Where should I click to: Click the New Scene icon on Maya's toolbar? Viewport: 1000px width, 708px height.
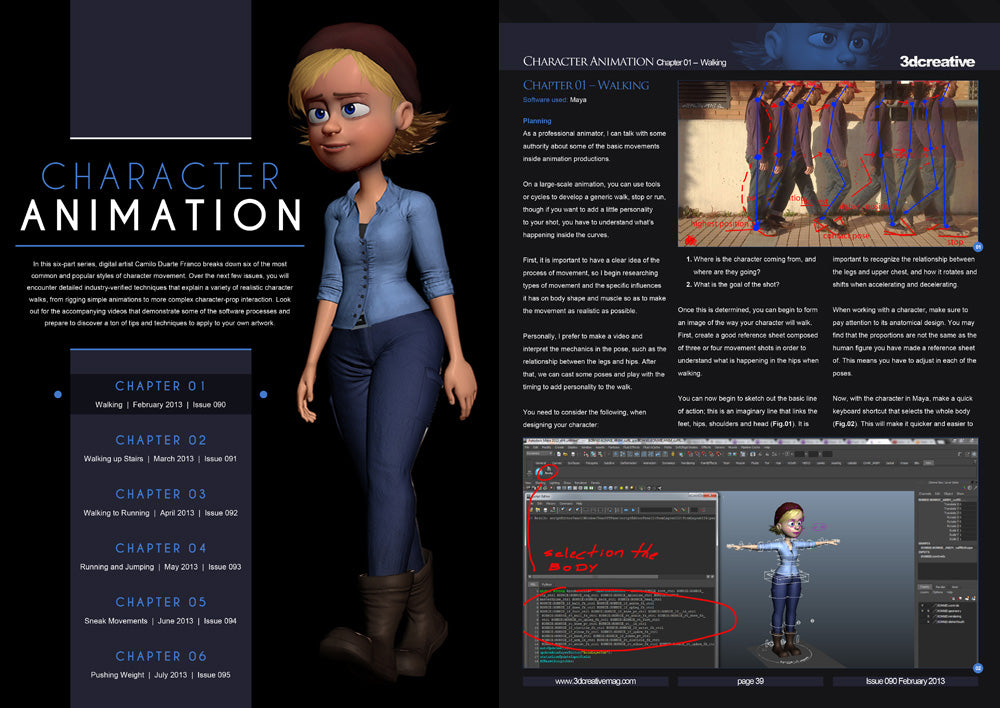[559, 454]
